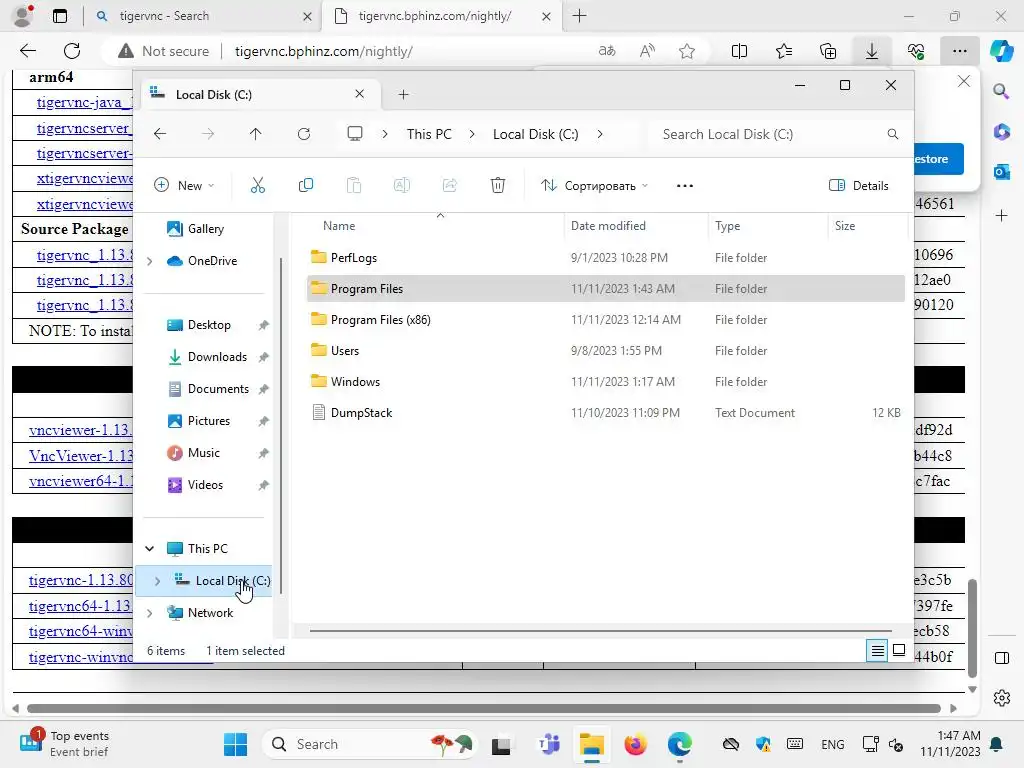The height and width of the screenshot is (768, 1024).
Task: Open tigervnc64-1.13 link on the web page
Action: pos(80,606)
